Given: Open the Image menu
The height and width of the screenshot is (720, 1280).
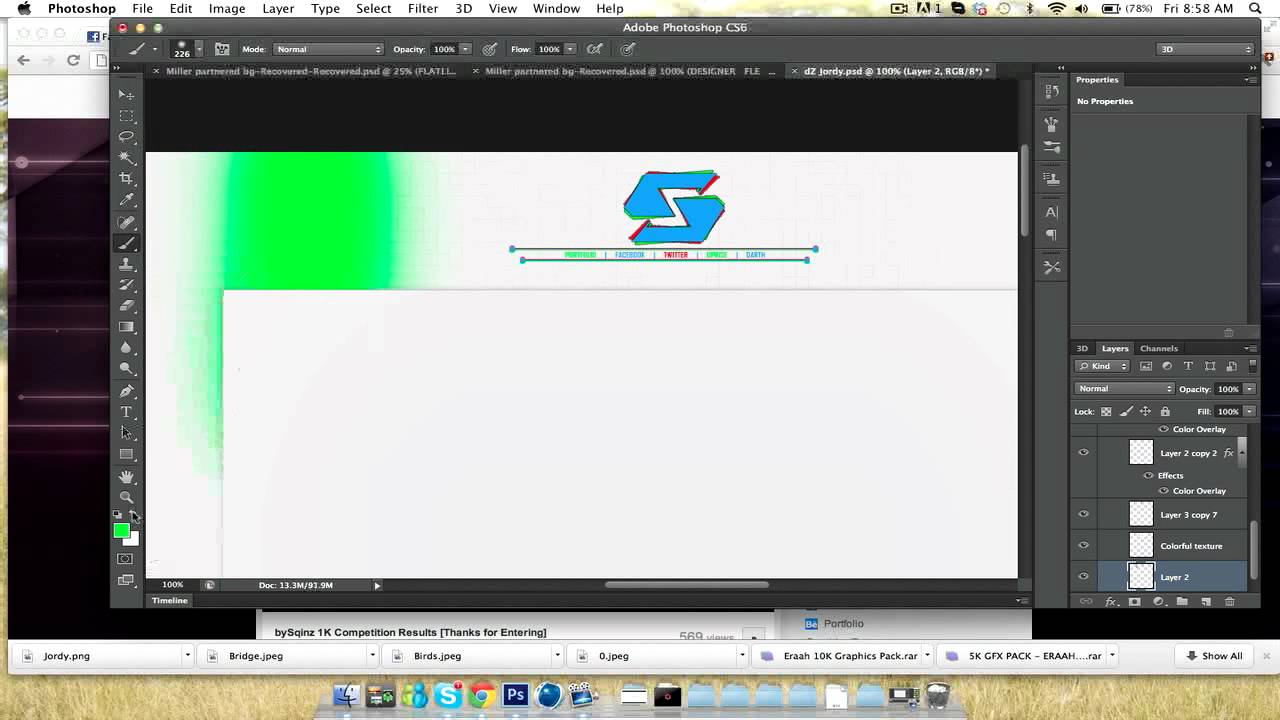Looking at the screenshot, I should click(227, 8).
